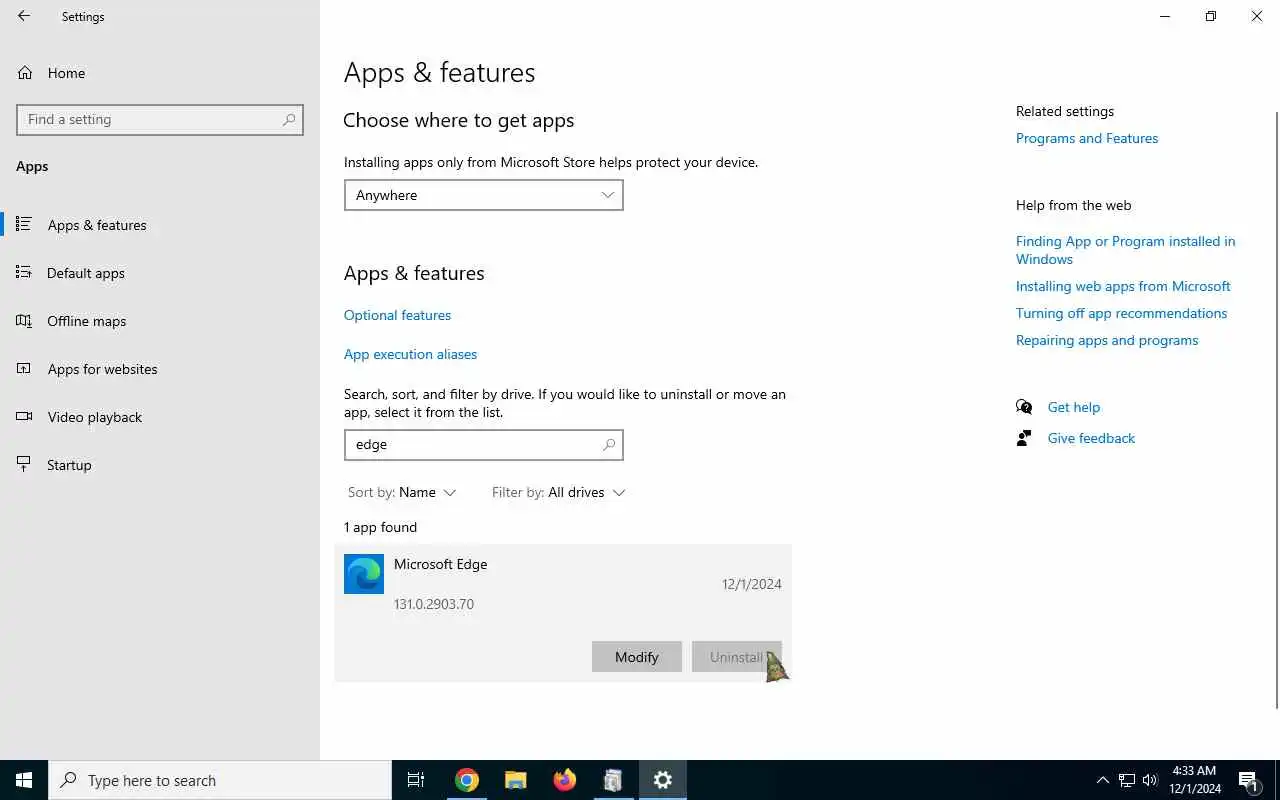The width and height of the screenshot is (1280, 800).
Task: Click the app list search box containing edge
Action: pyautogui.click(x=484, y=444)
